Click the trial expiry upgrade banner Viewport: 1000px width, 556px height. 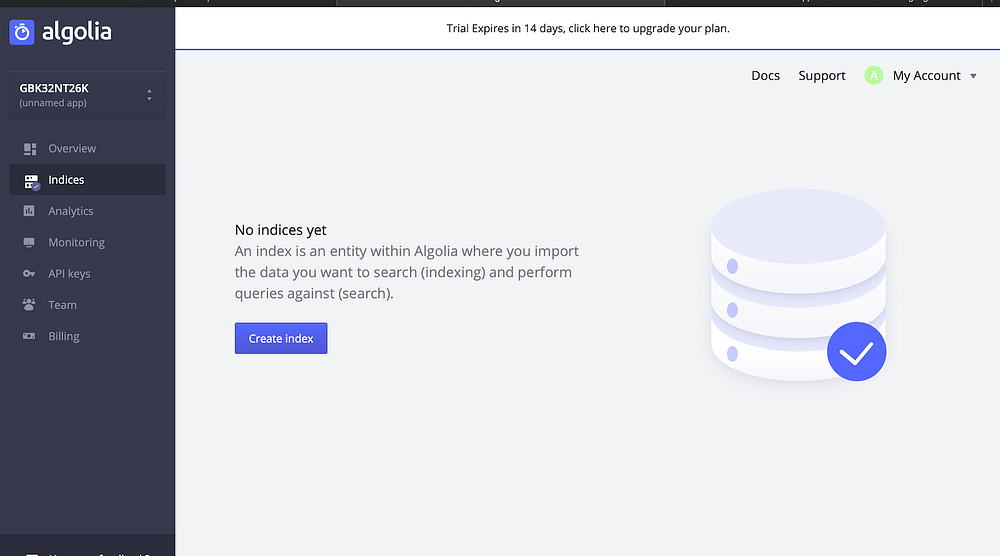pyautogui.click(x=588, y=28)
